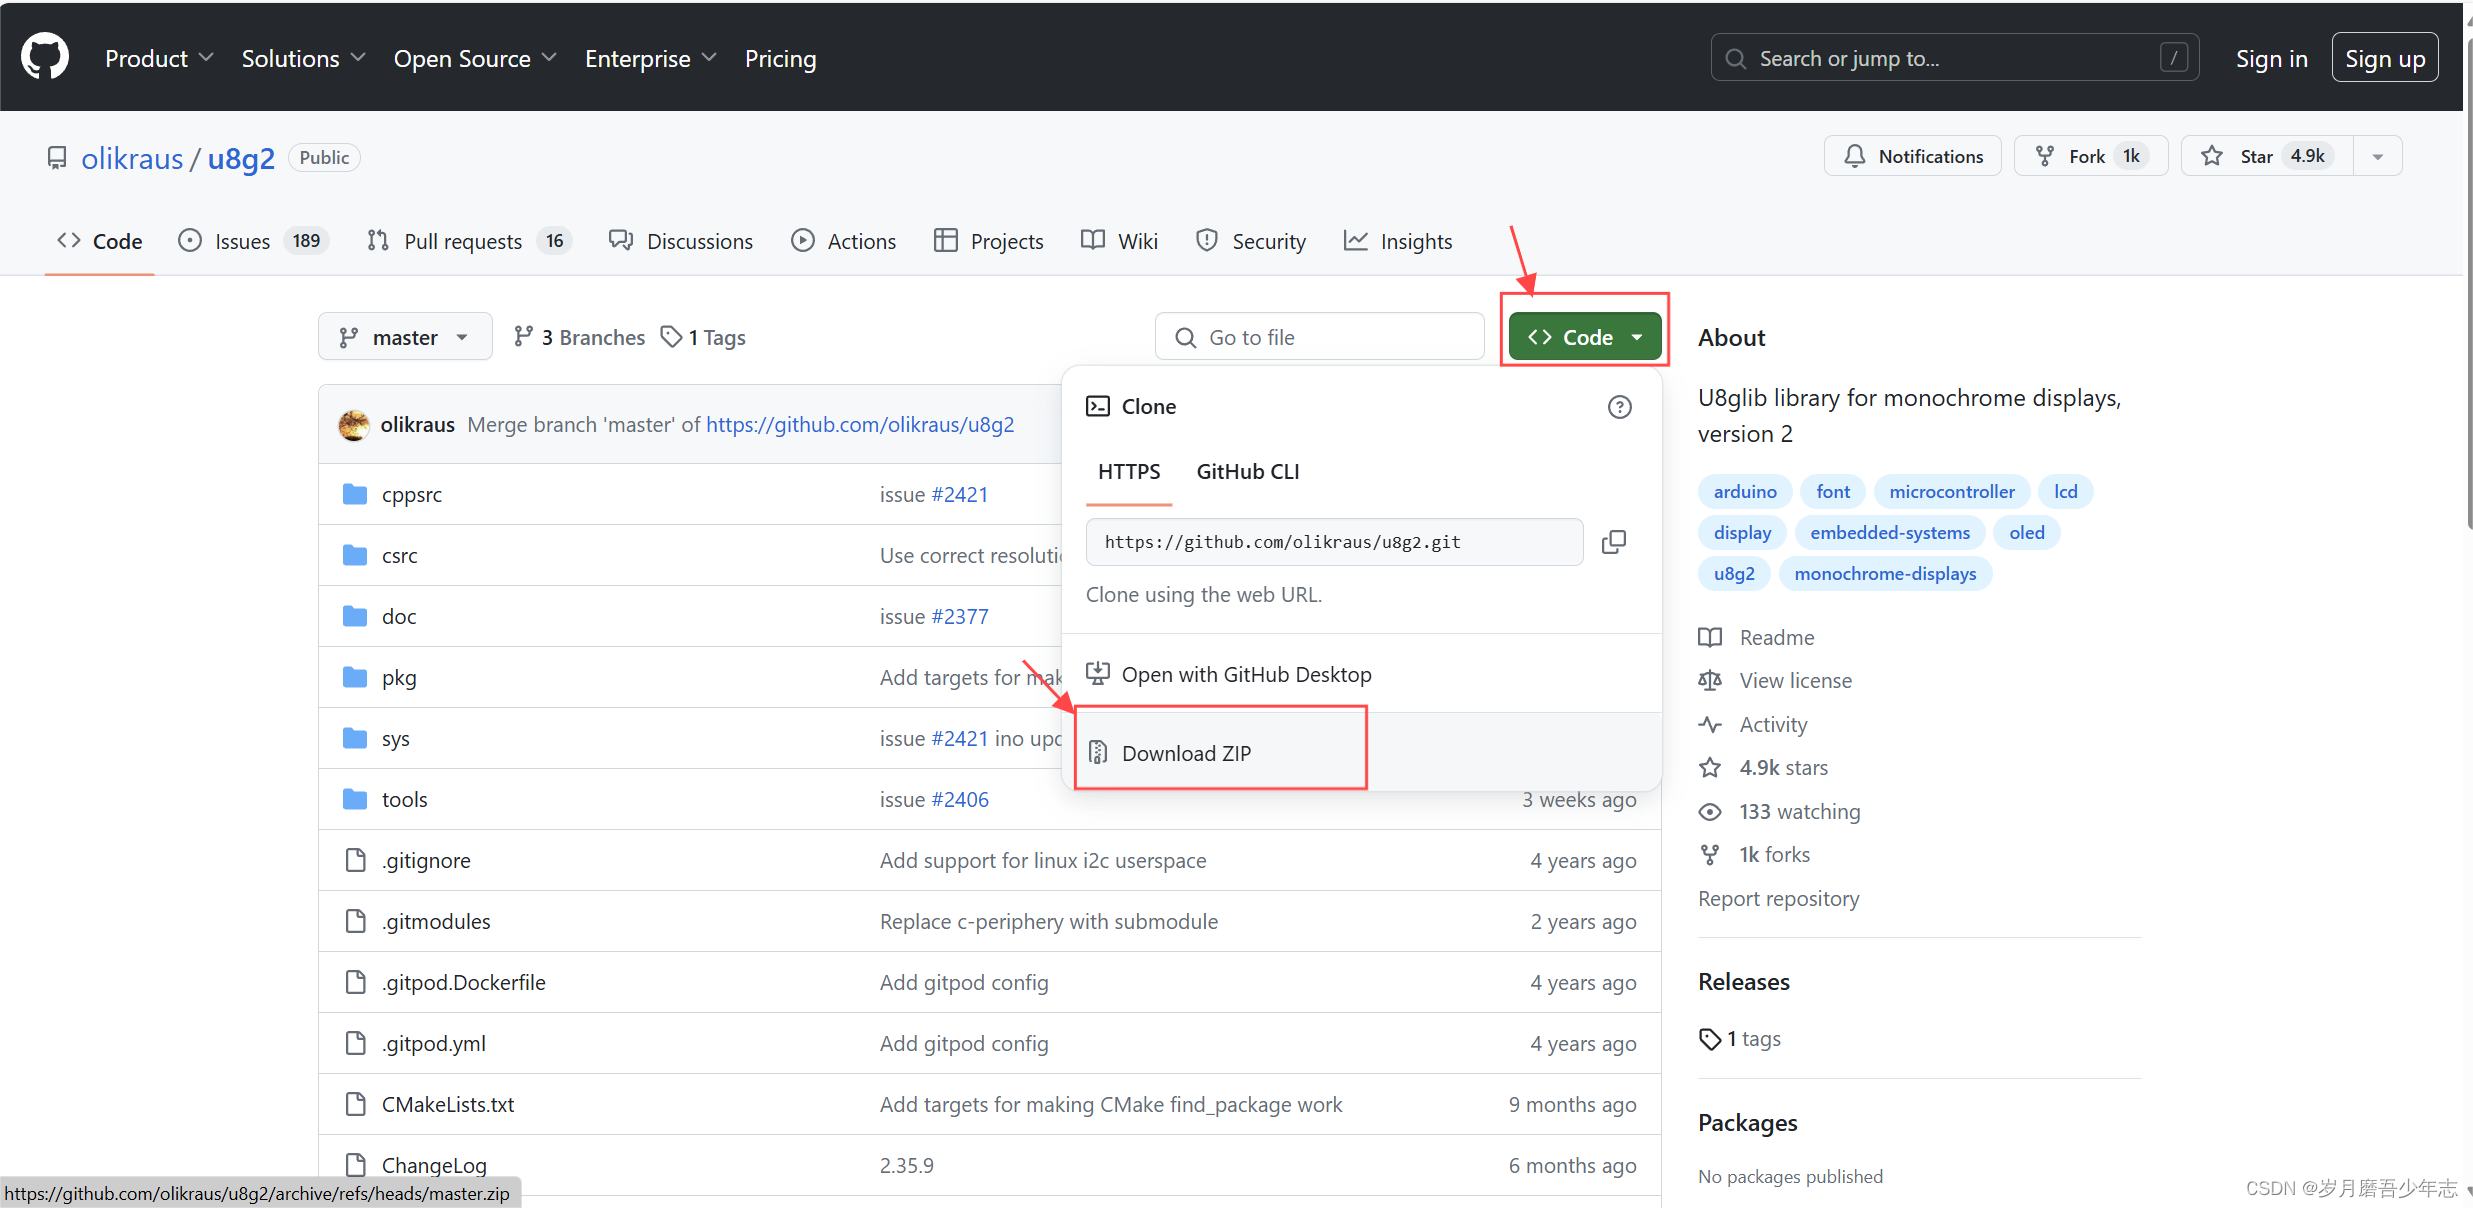This screenshot has width=2473, height=1208.
Task: Switch to the Discussions tab
Action: coord(681,241)
